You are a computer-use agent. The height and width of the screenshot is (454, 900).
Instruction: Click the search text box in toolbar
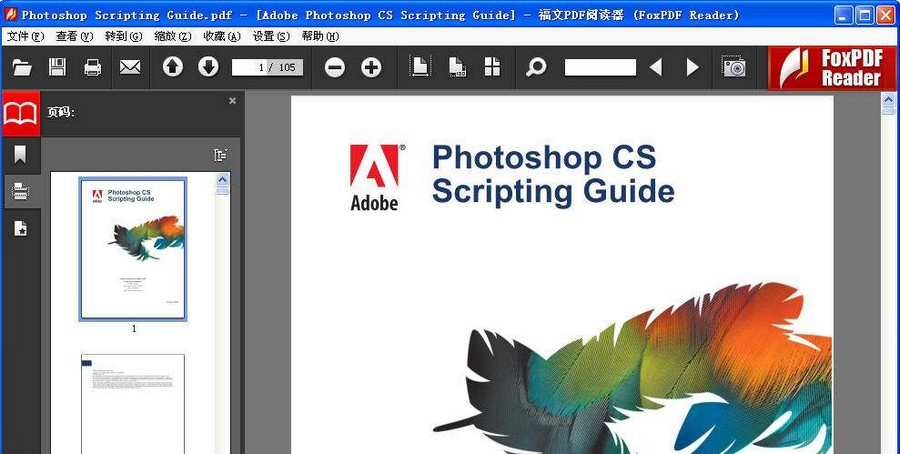pos(600,67)
